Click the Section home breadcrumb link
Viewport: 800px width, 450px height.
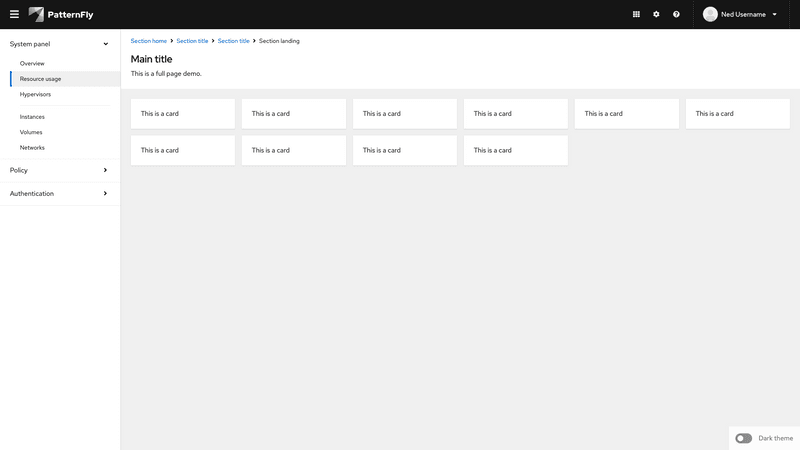pos(149,41)
